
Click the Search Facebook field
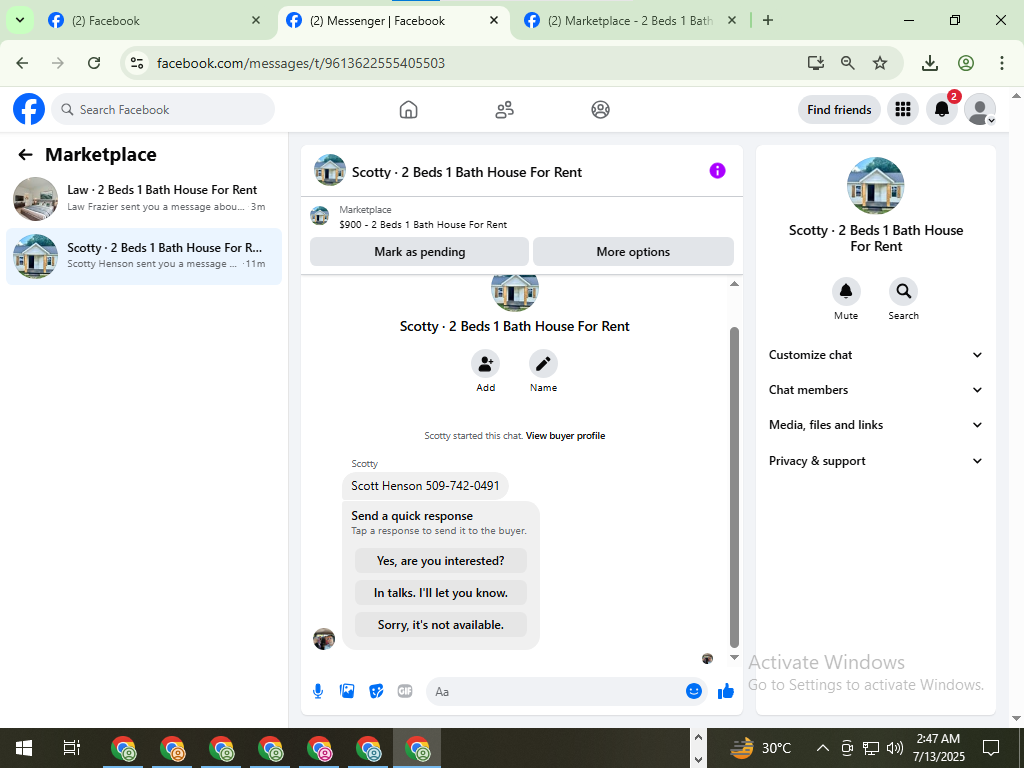coord(163,110)
